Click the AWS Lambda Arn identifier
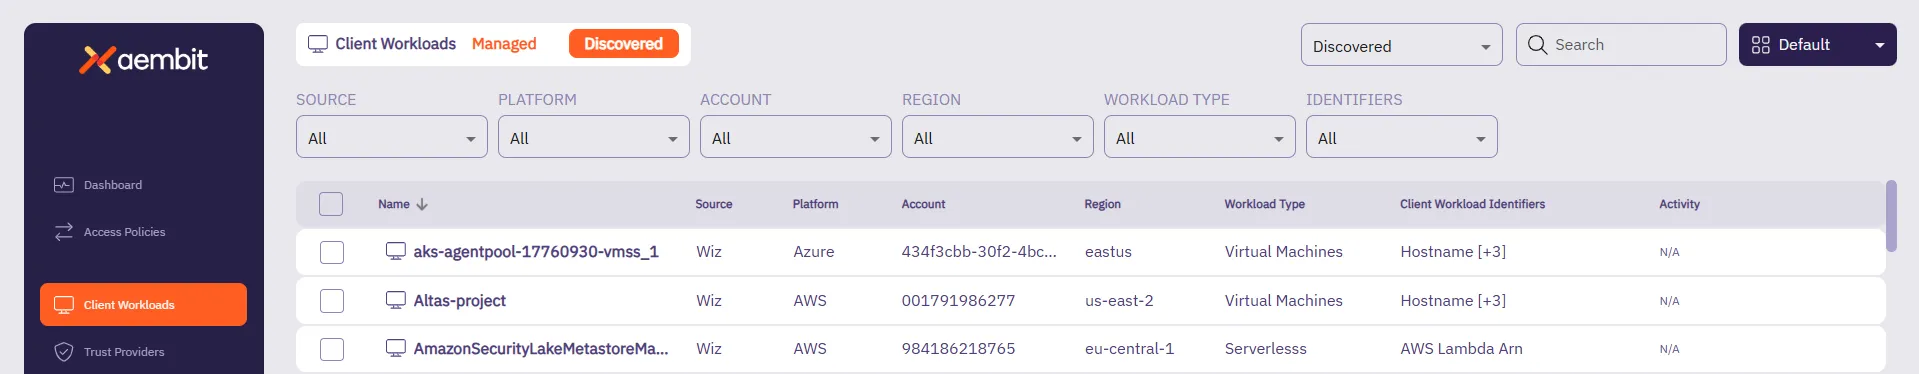1919x374 pixels. point(1461,349)
